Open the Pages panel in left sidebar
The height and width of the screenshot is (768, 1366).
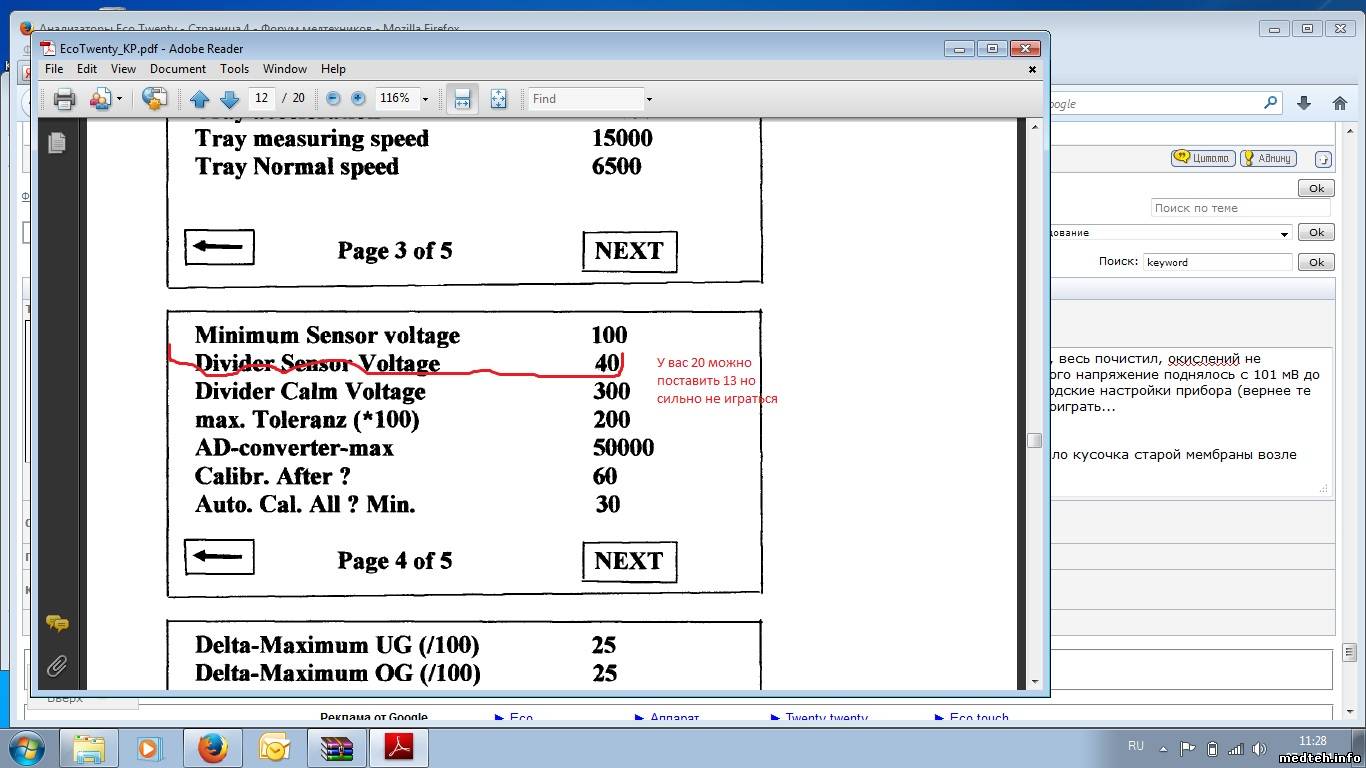57,143
